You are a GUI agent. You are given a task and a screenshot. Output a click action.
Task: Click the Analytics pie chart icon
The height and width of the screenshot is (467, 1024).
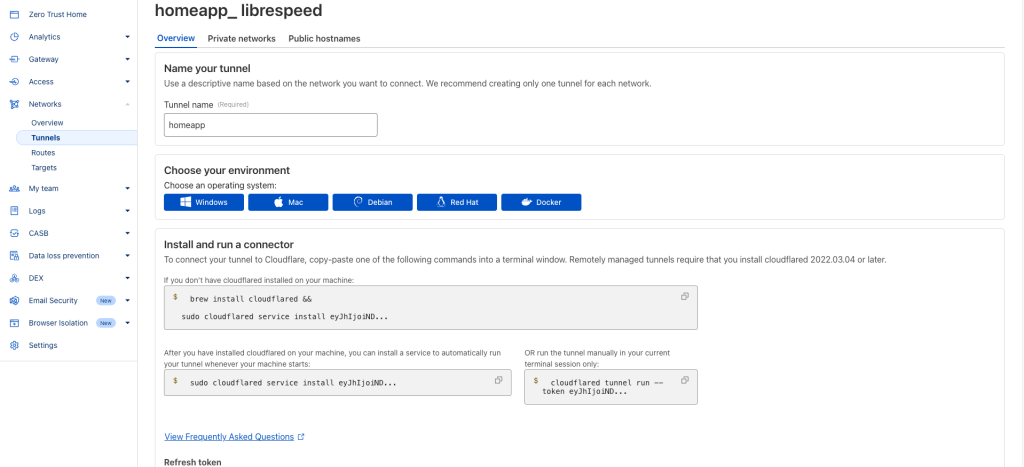14,37
